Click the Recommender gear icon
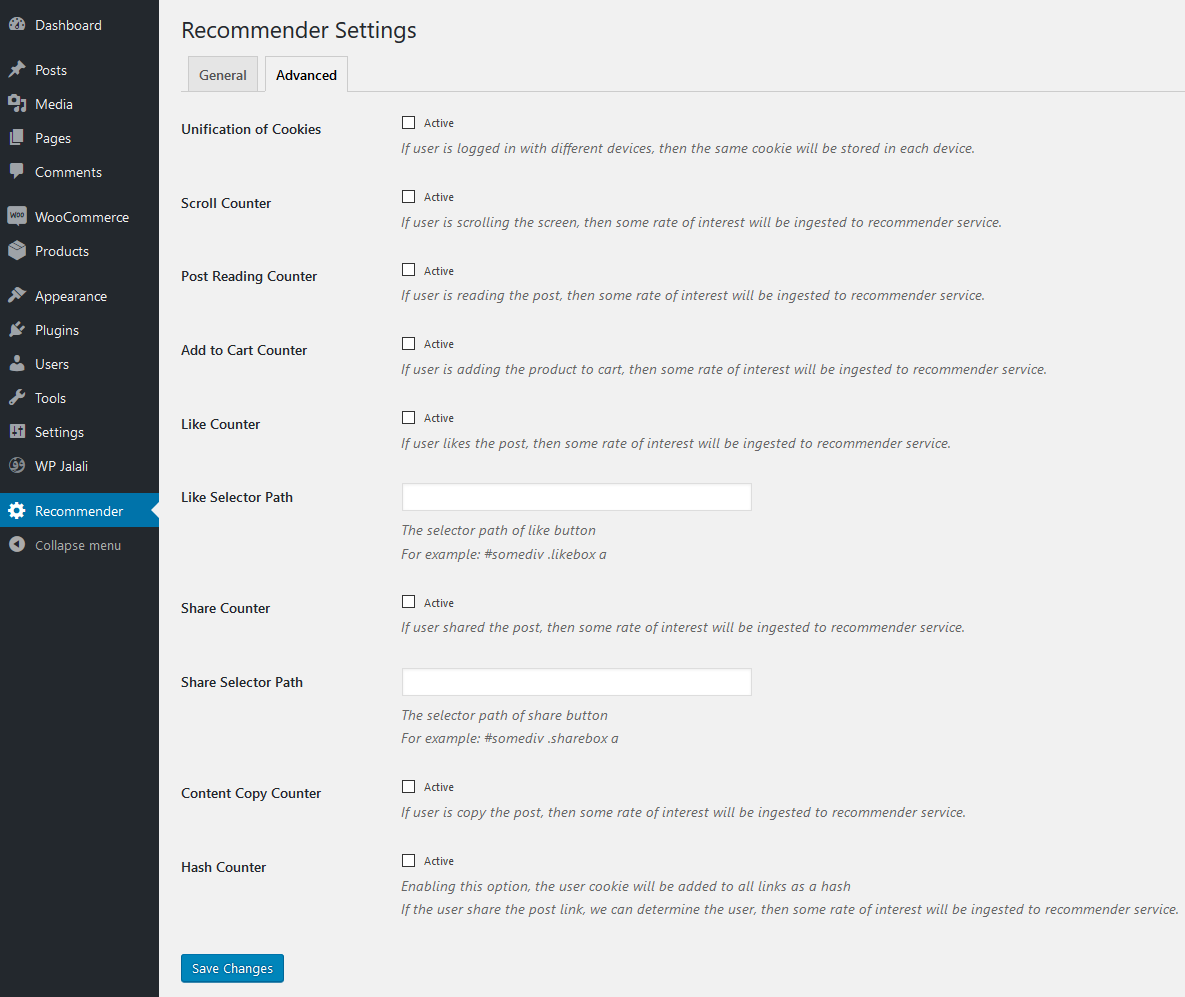 point(17,511)
